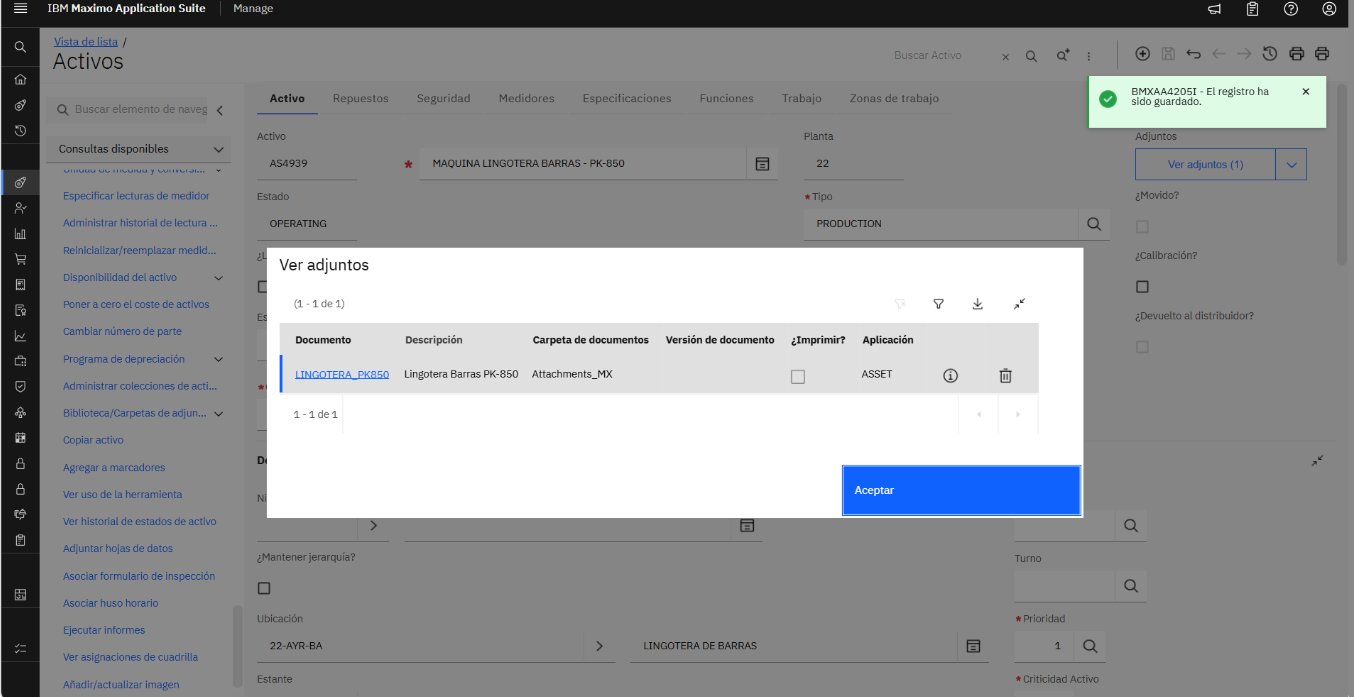Open the vertical three-dot search options

[1088, 57]
